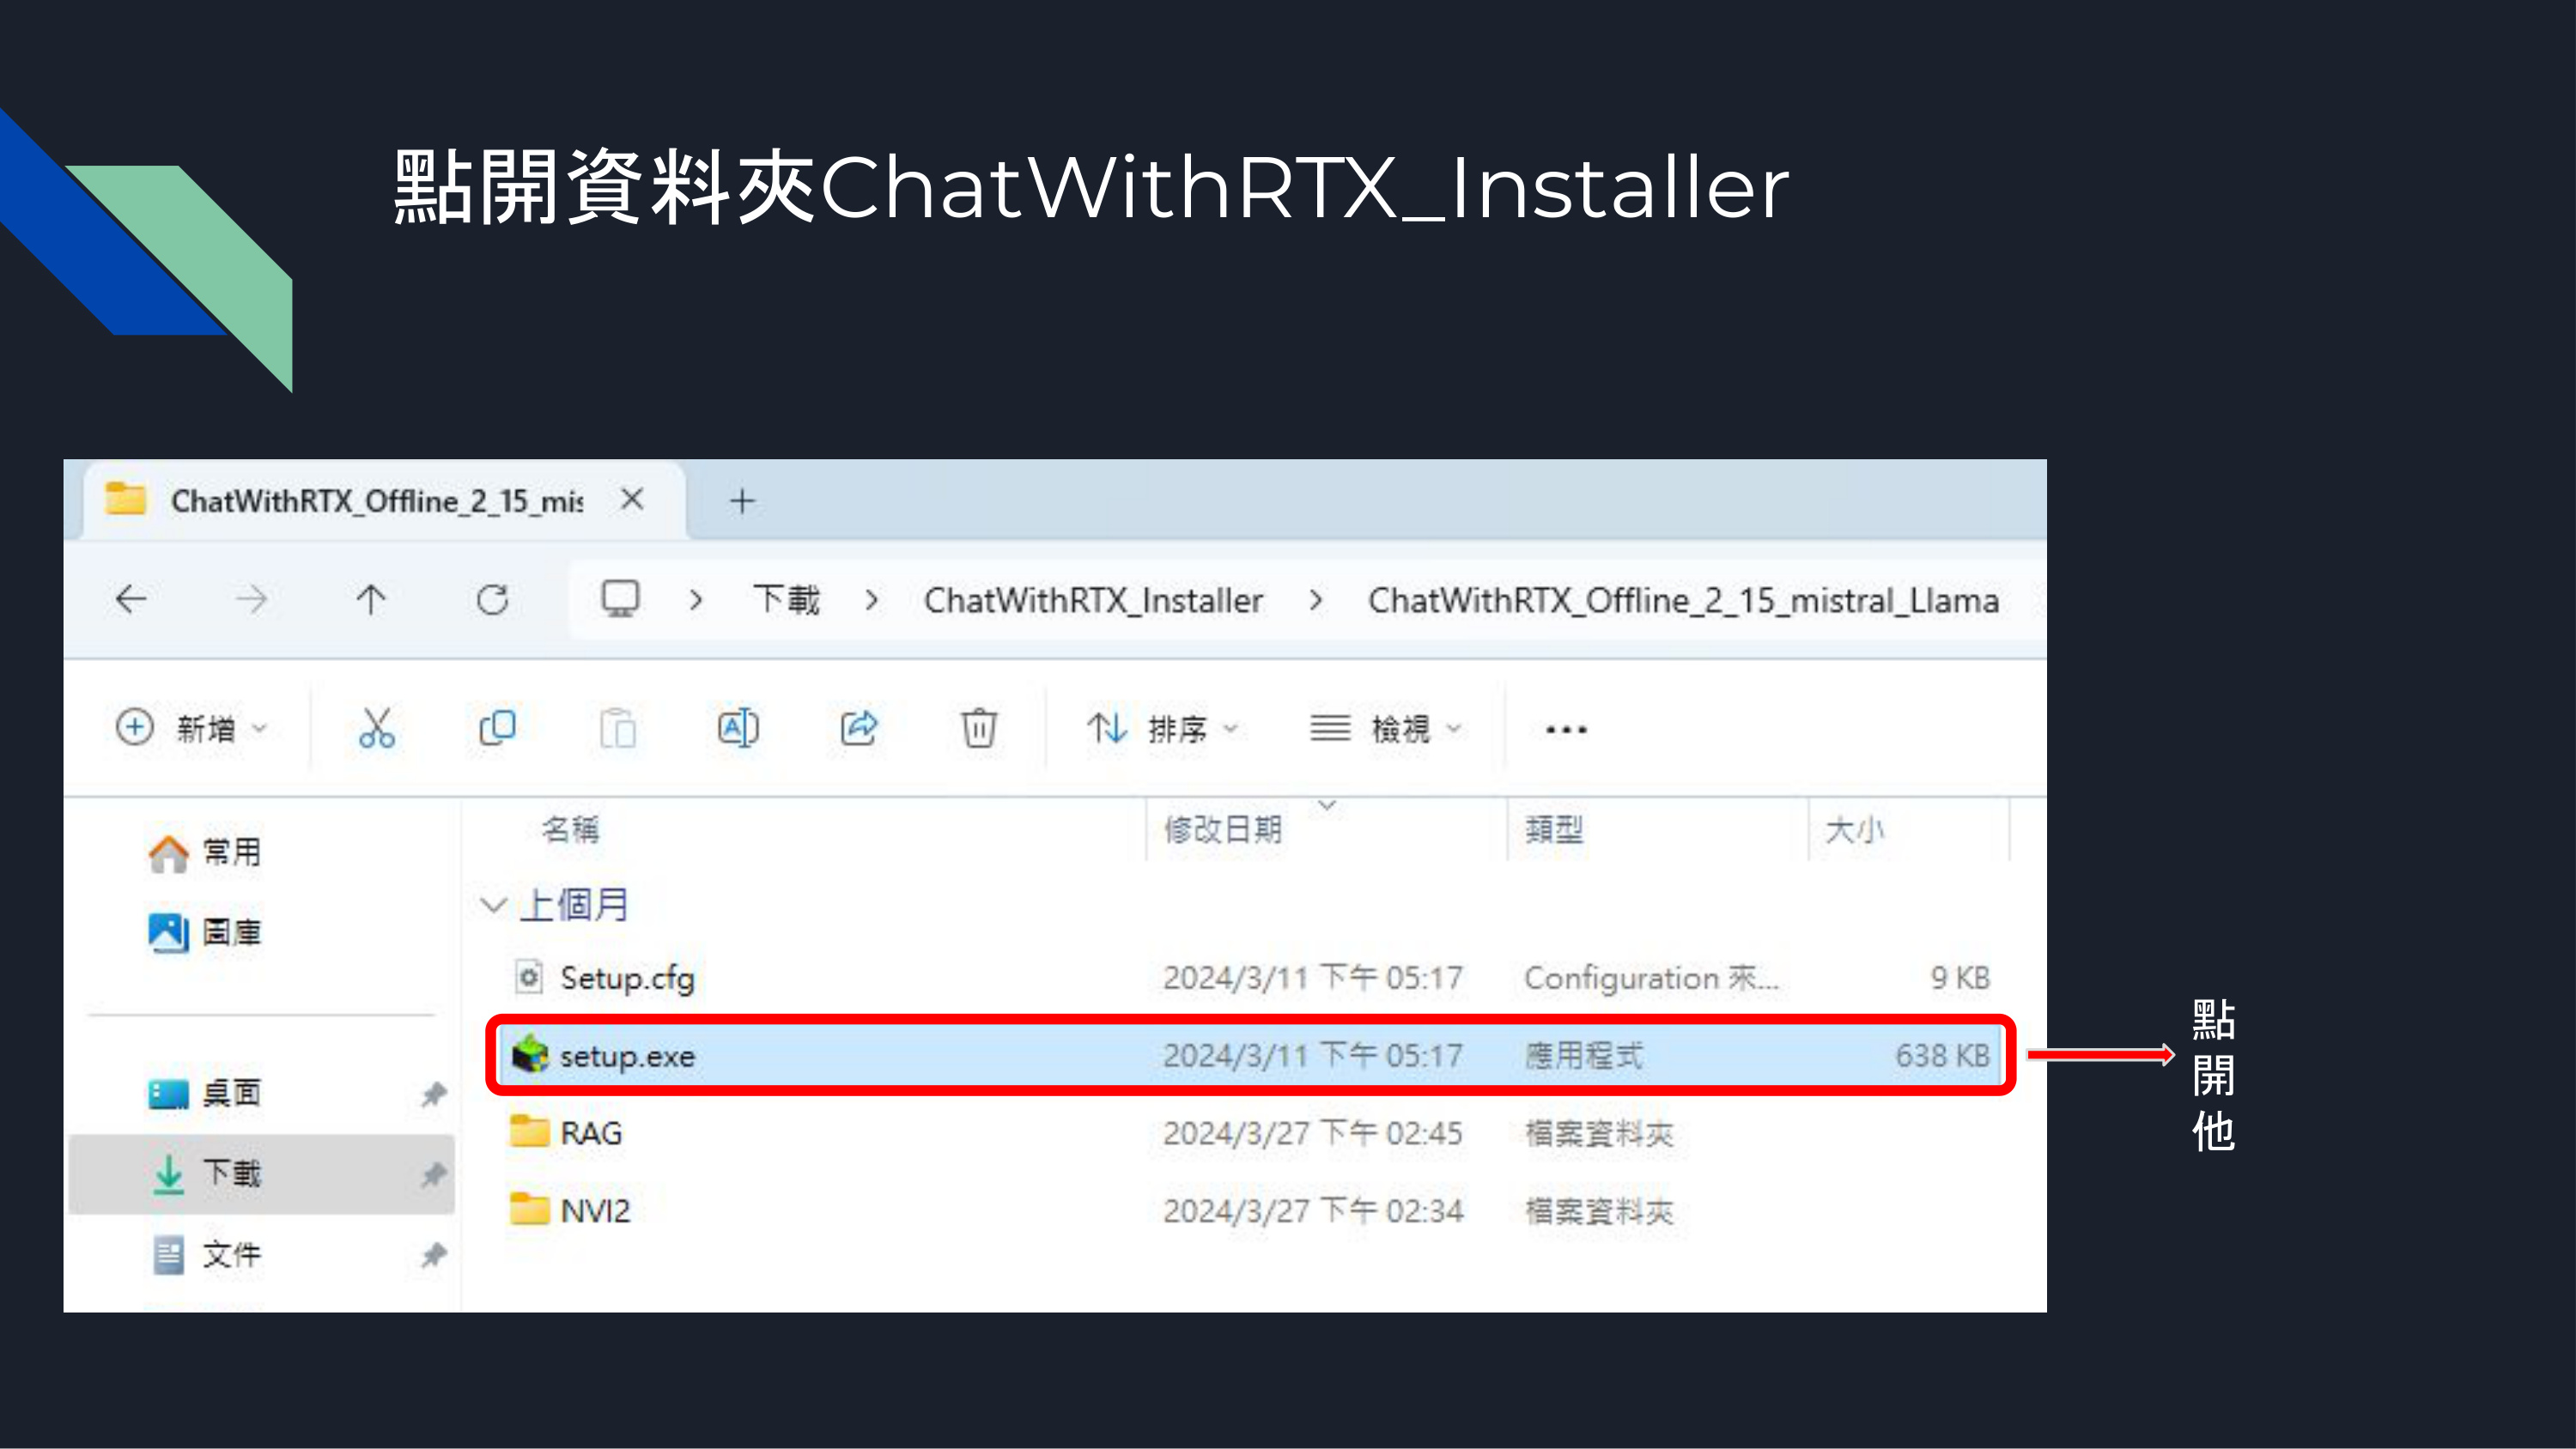Image resolution: width=2576 pixels, height=1449 pixels.
Task: Select the Setup.cfg file
Action: (1250, 978)
